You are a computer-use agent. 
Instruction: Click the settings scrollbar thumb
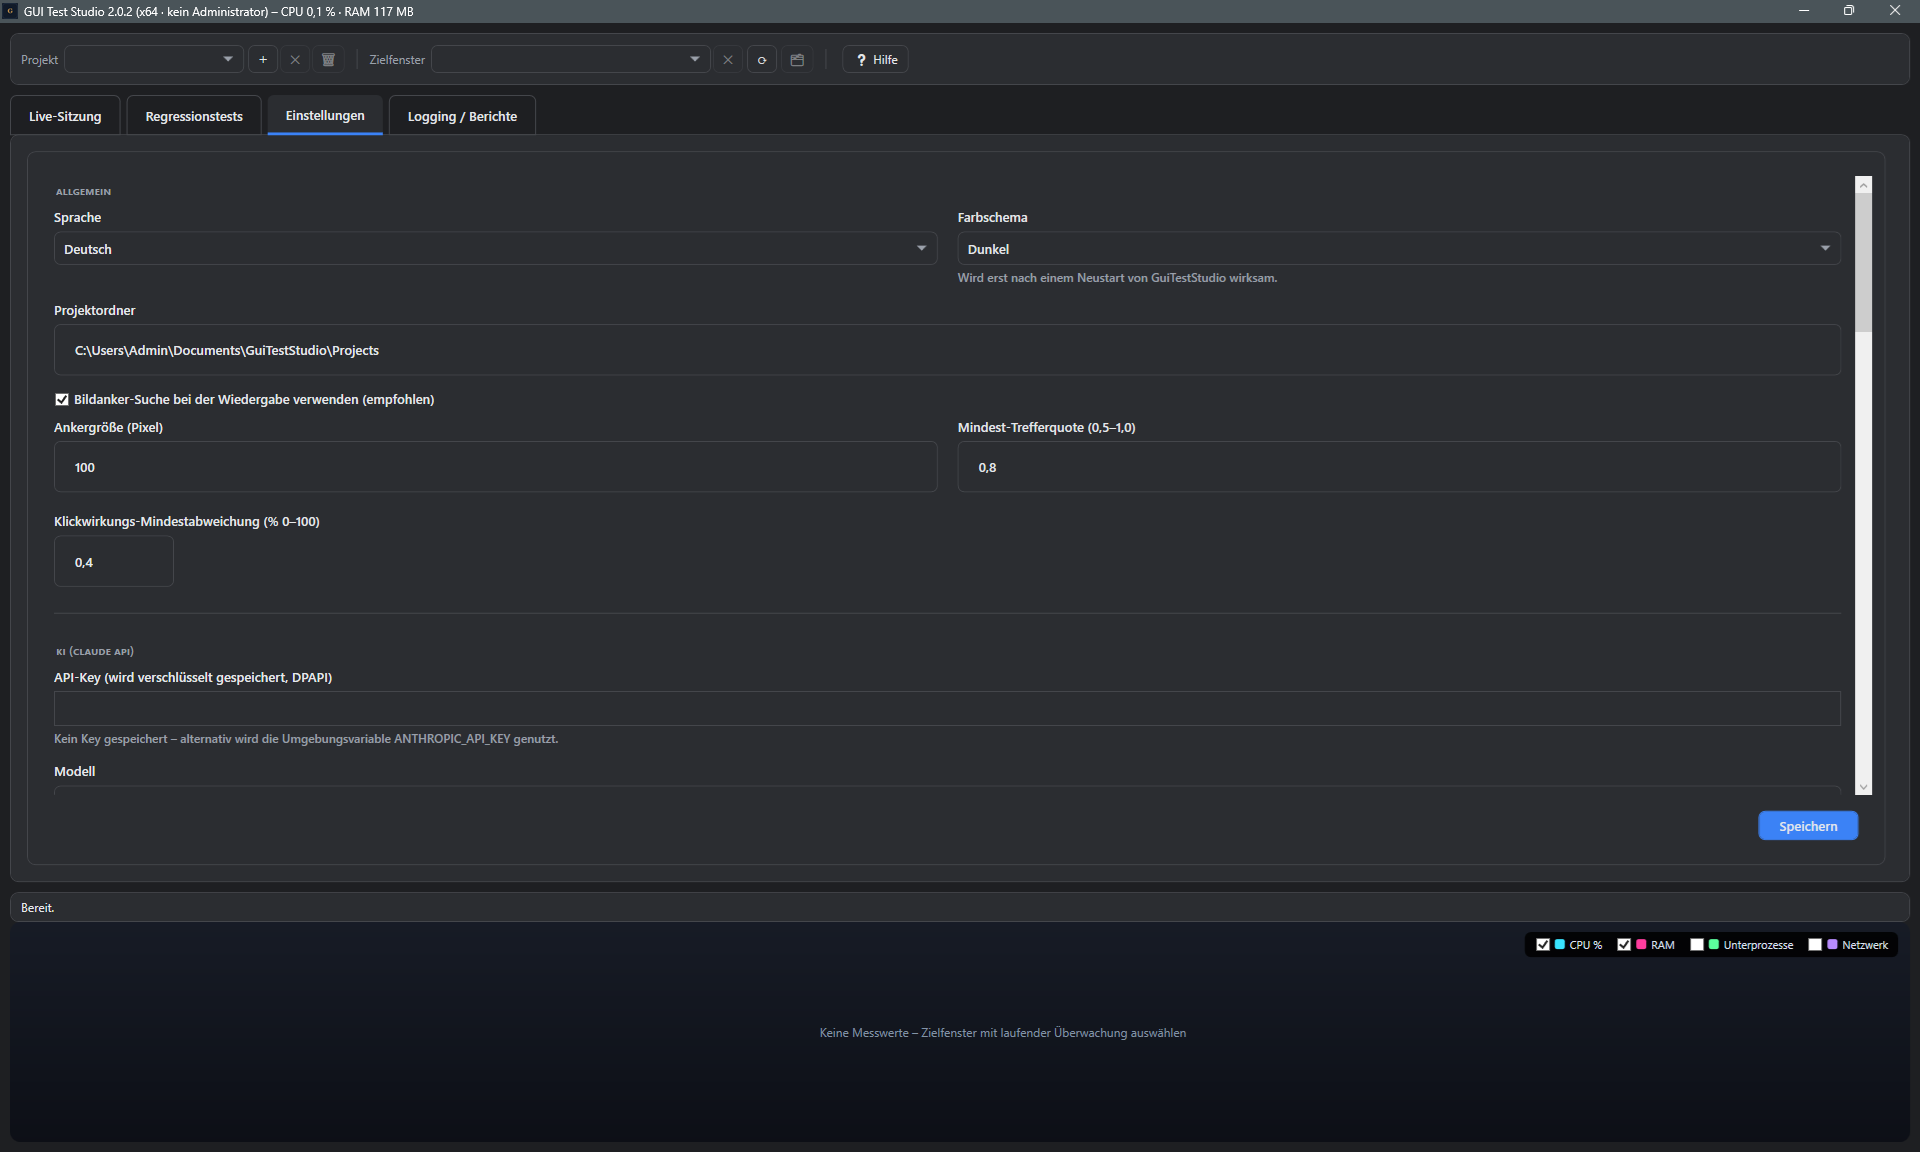tap(1863, 262)
